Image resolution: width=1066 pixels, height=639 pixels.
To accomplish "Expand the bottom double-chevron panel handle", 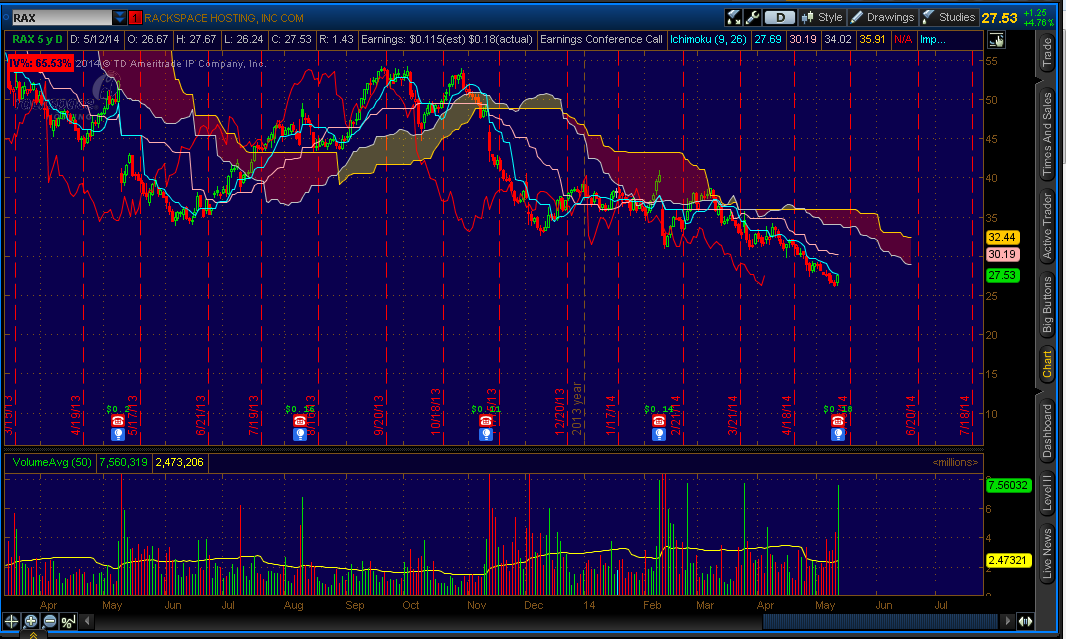I will (x=33, y=635).
